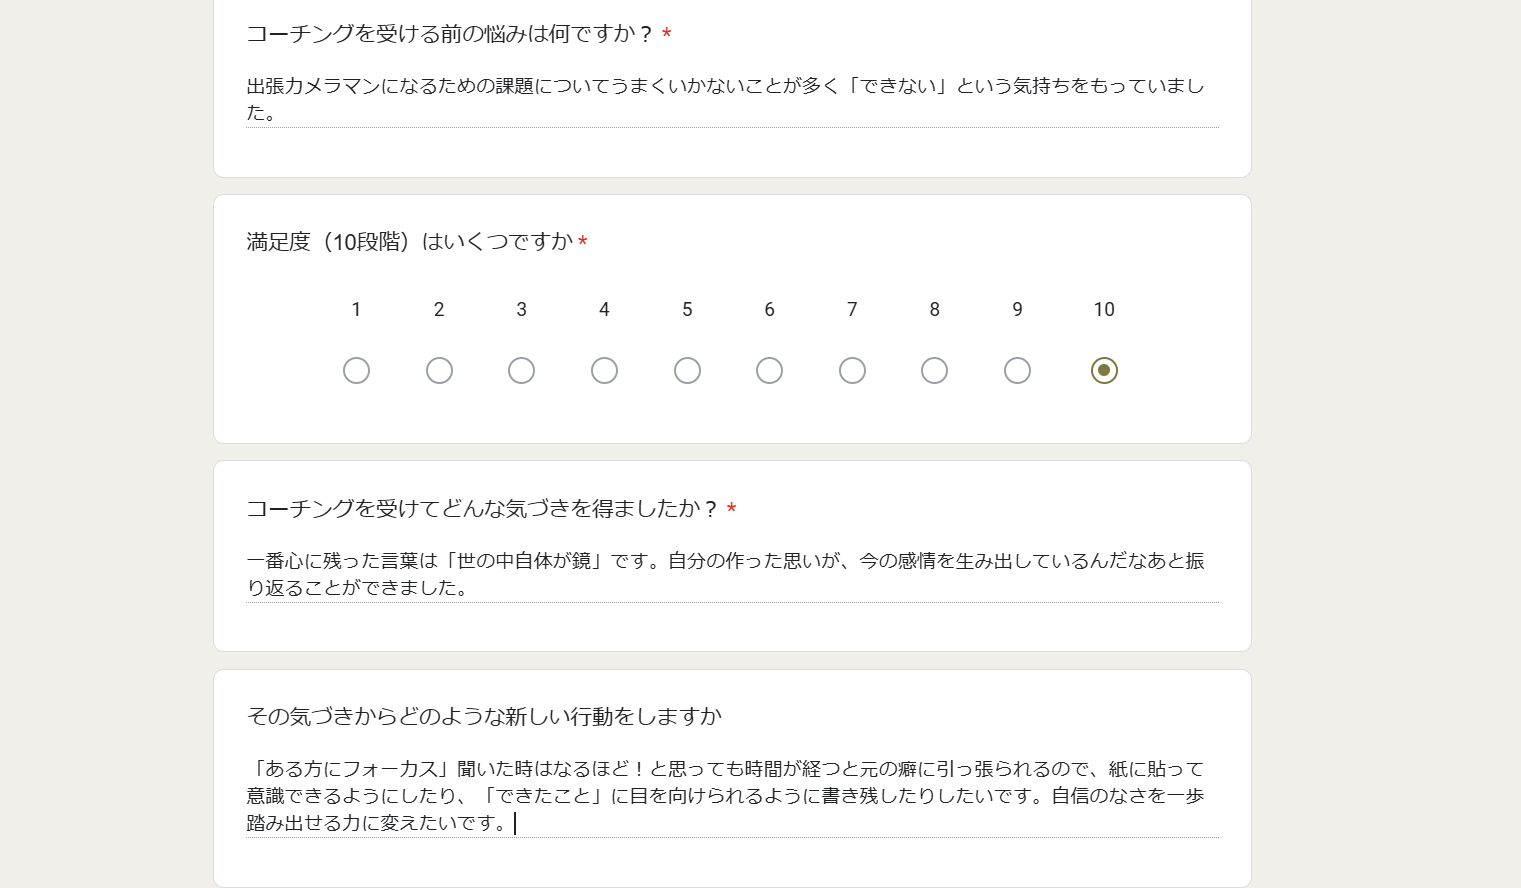Click the その気づきから新しい行動 question title
Screen dimensions: 1521x888
pyautogui.click(x=484, y=717)
